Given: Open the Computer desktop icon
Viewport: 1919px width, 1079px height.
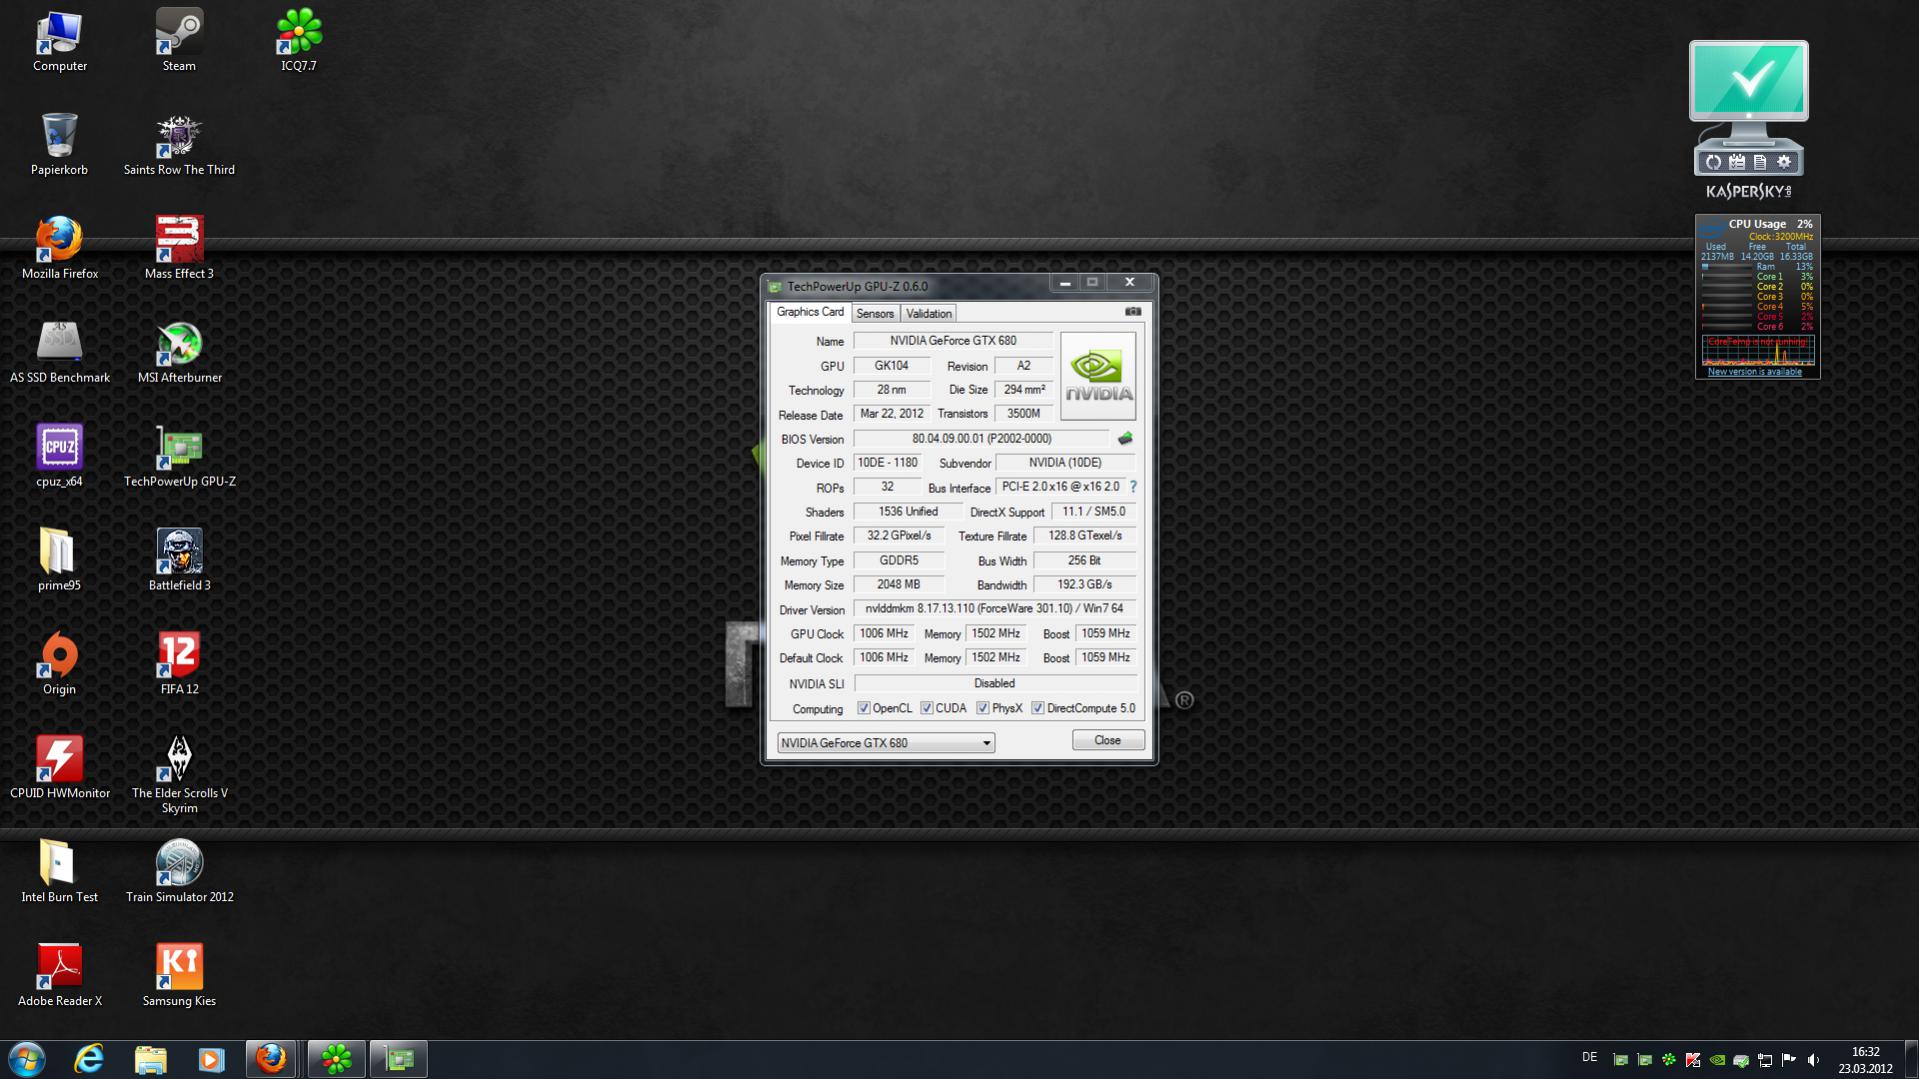Looking at the screenshot, I should (x=59, y=41).
